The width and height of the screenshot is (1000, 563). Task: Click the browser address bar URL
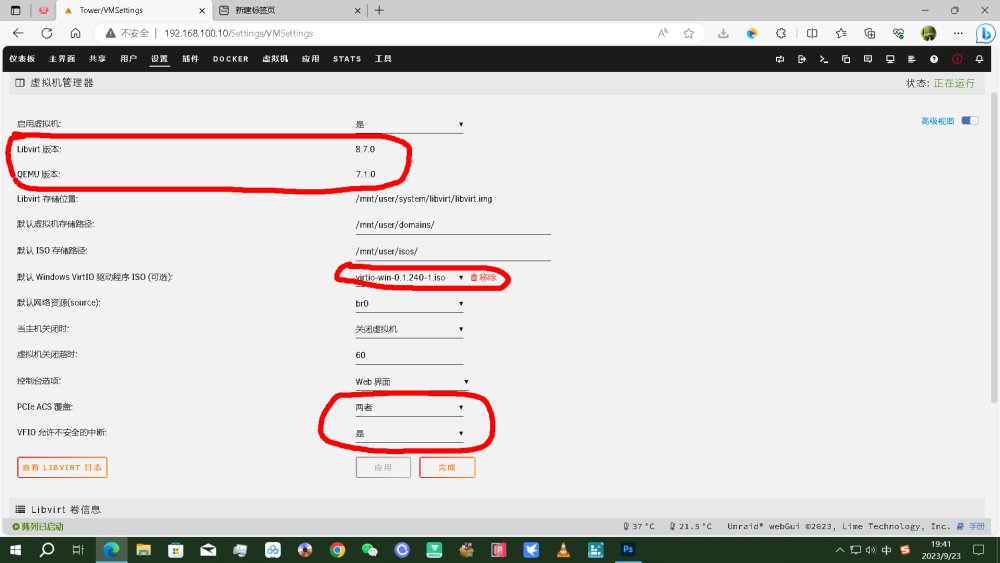point(239,33)
